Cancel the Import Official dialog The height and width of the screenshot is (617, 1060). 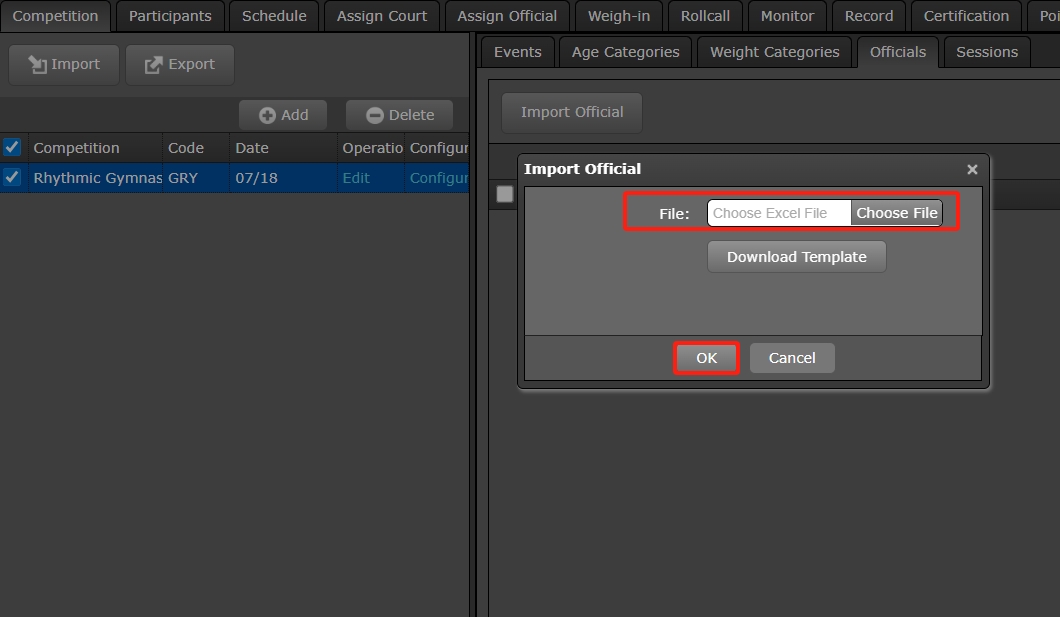click(791, 358)
